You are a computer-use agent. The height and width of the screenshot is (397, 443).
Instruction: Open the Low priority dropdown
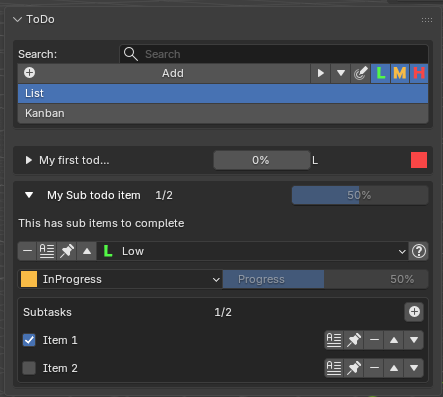click(x=253, y=251)
